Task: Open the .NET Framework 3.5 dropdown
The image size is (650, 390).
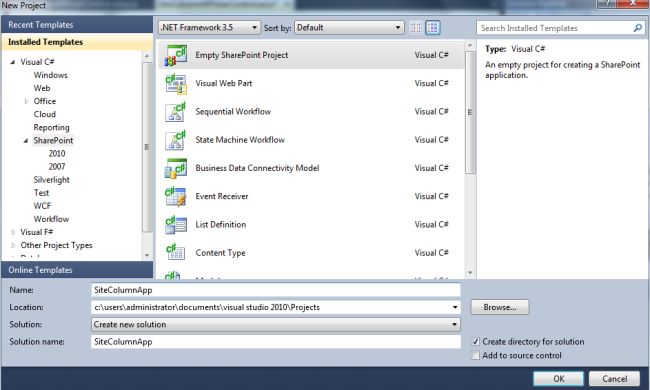Action: tap(209, 28)
